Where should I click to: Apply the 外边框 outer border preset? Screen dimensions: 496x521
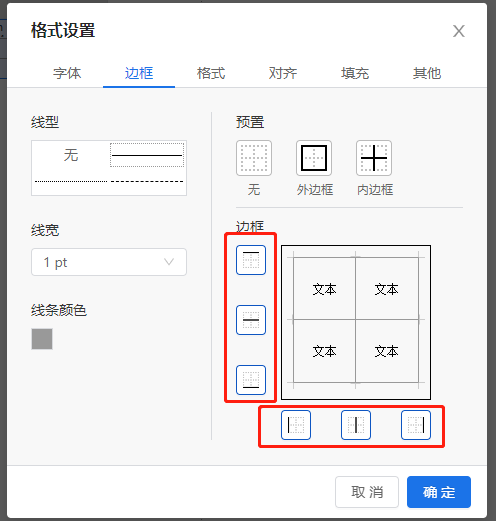coord(314,158)
